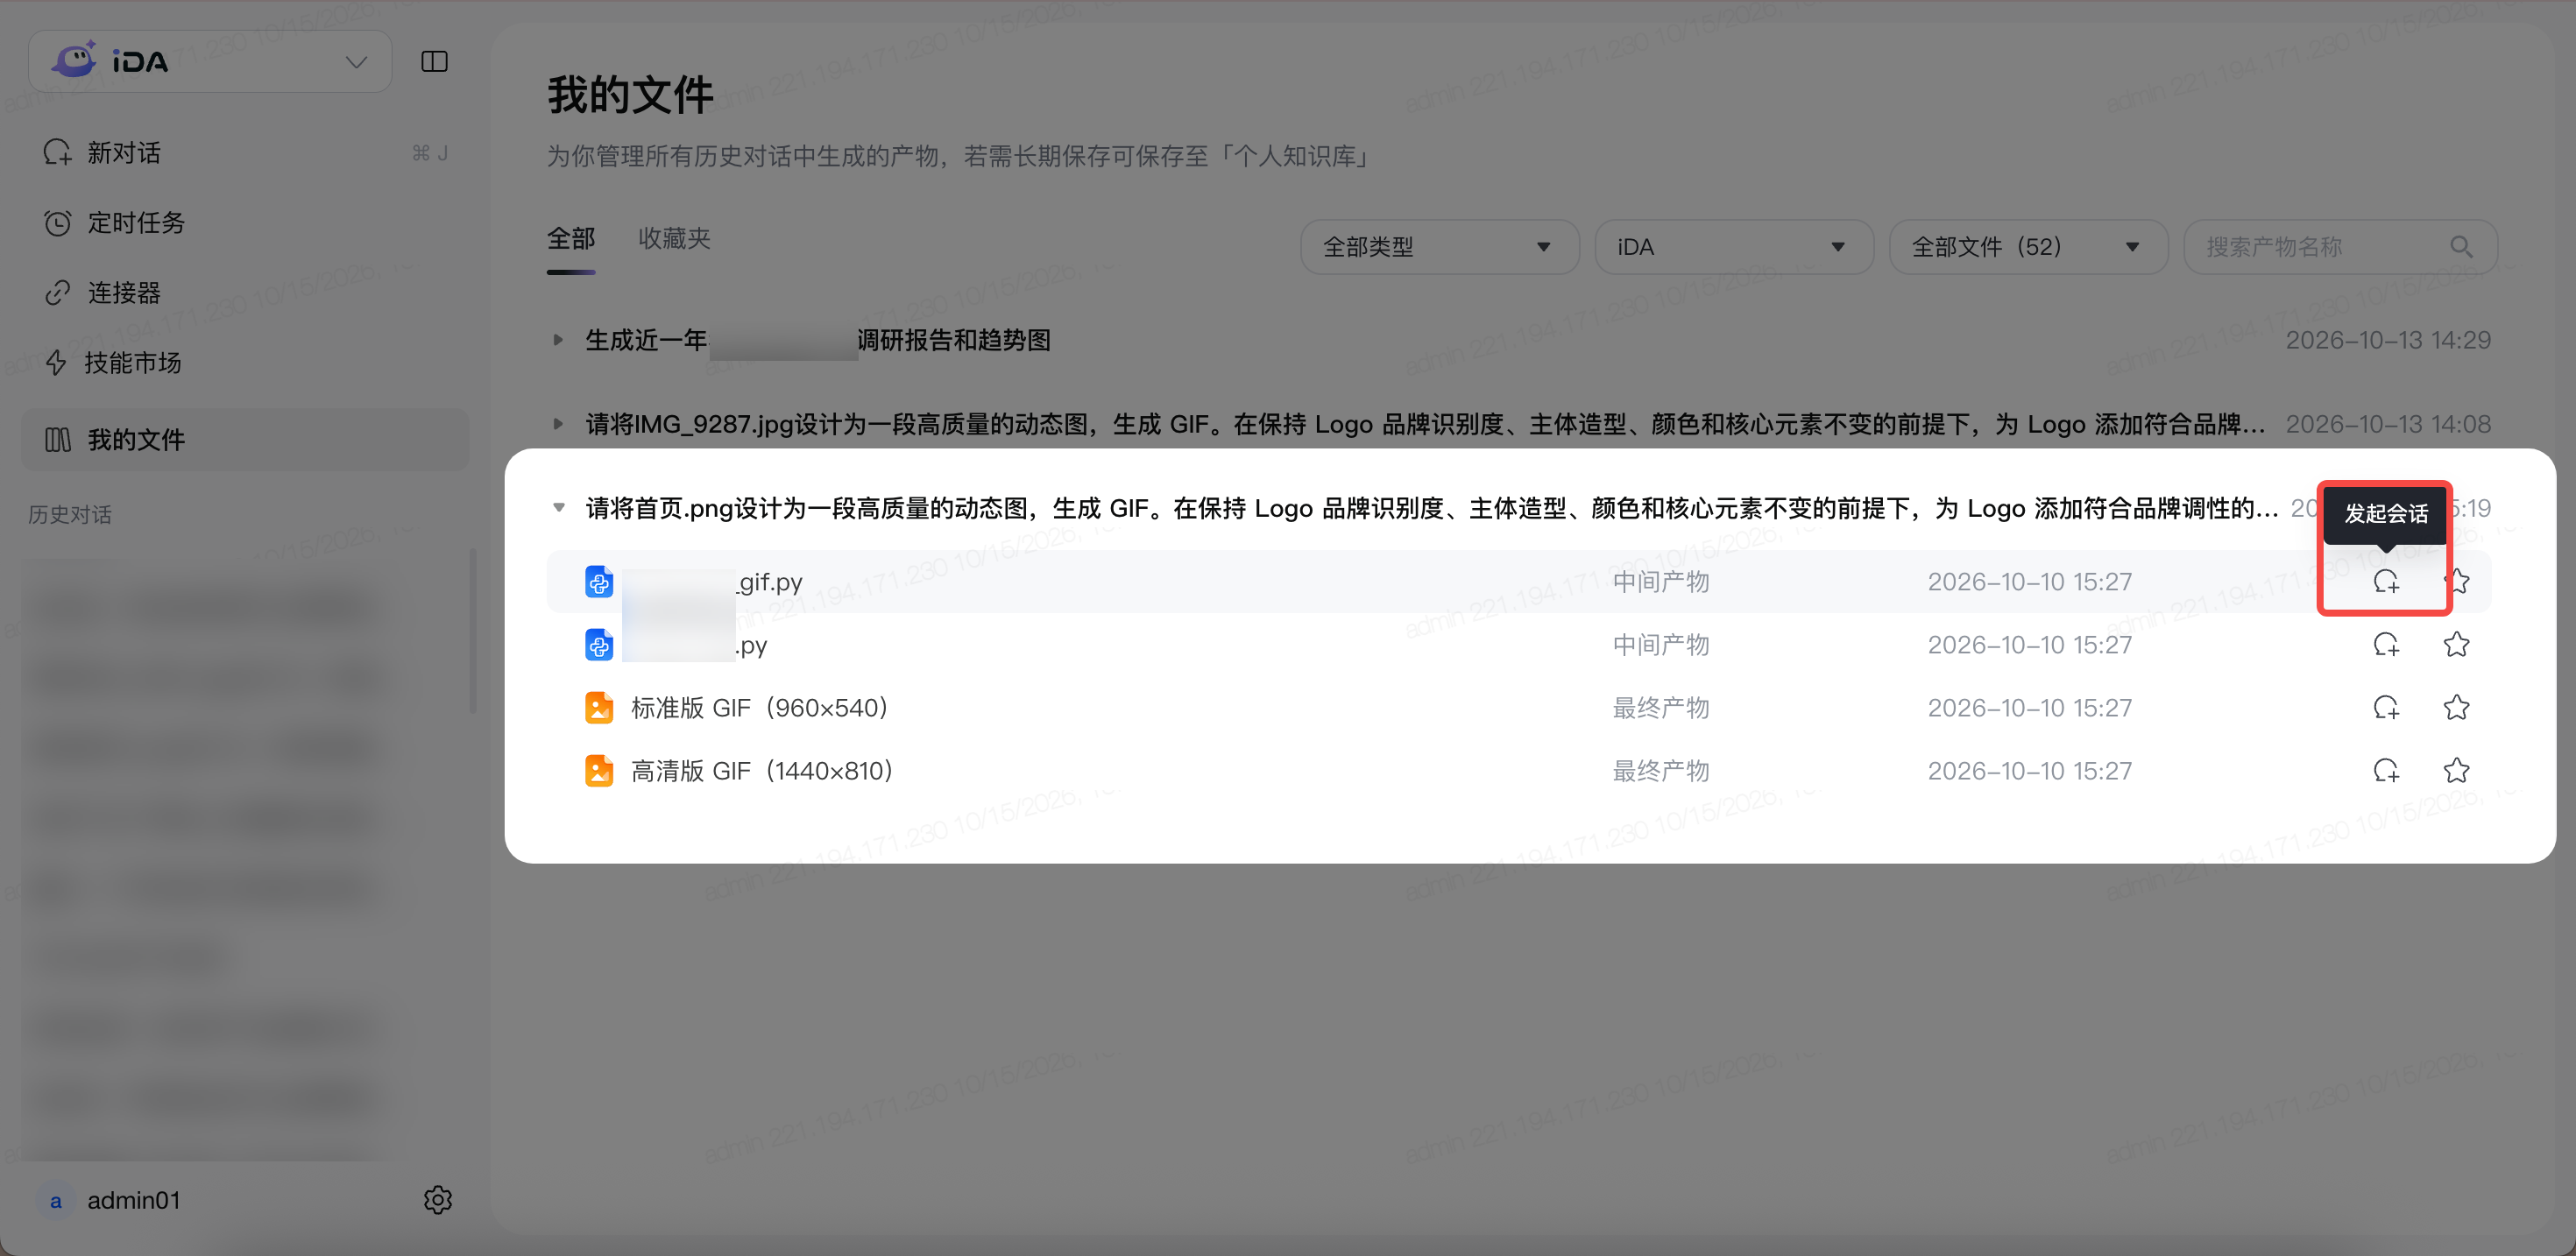Open settings gear next to admin01
Screen dimensions: 2576x1256
[438, 1200]
